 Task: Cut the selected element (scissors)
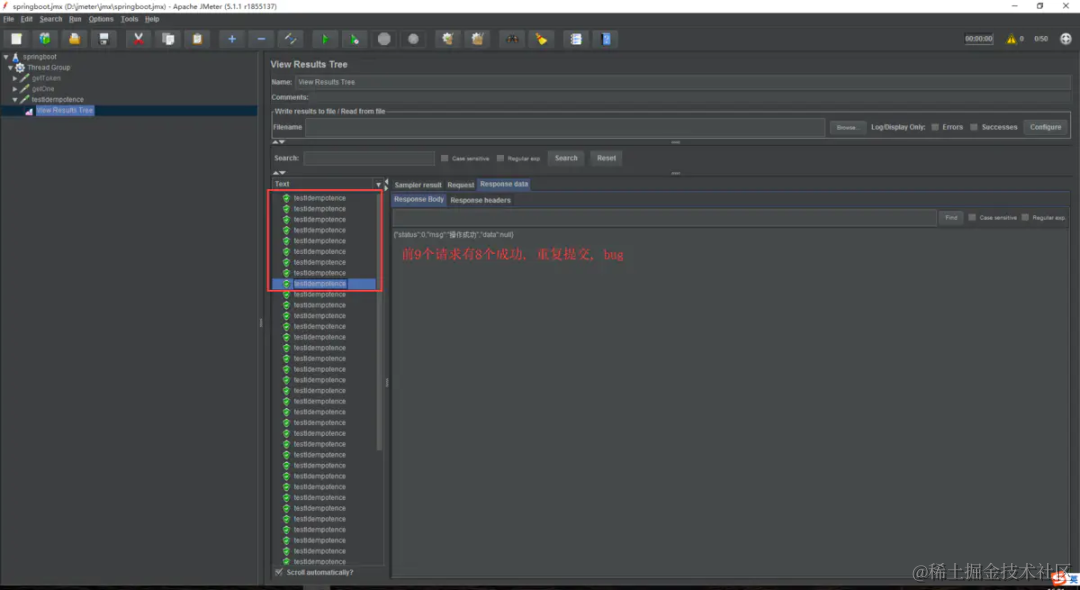click(138, 39)
